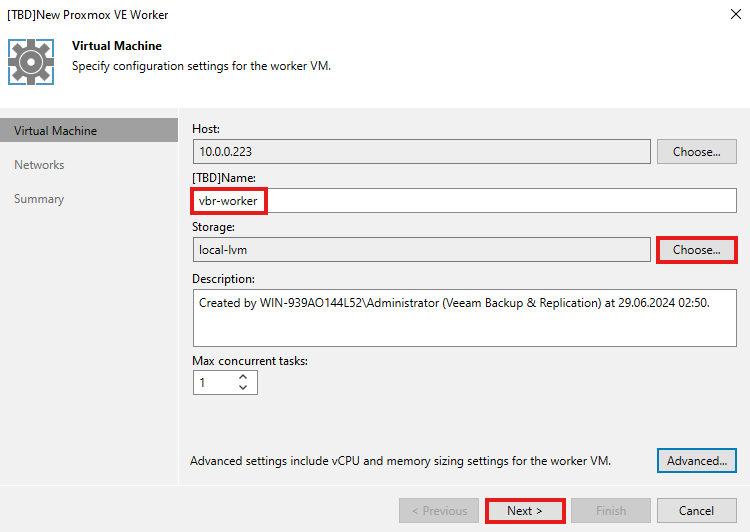Click the Previous button
750x532 pixels.
(x=439, y=510)
